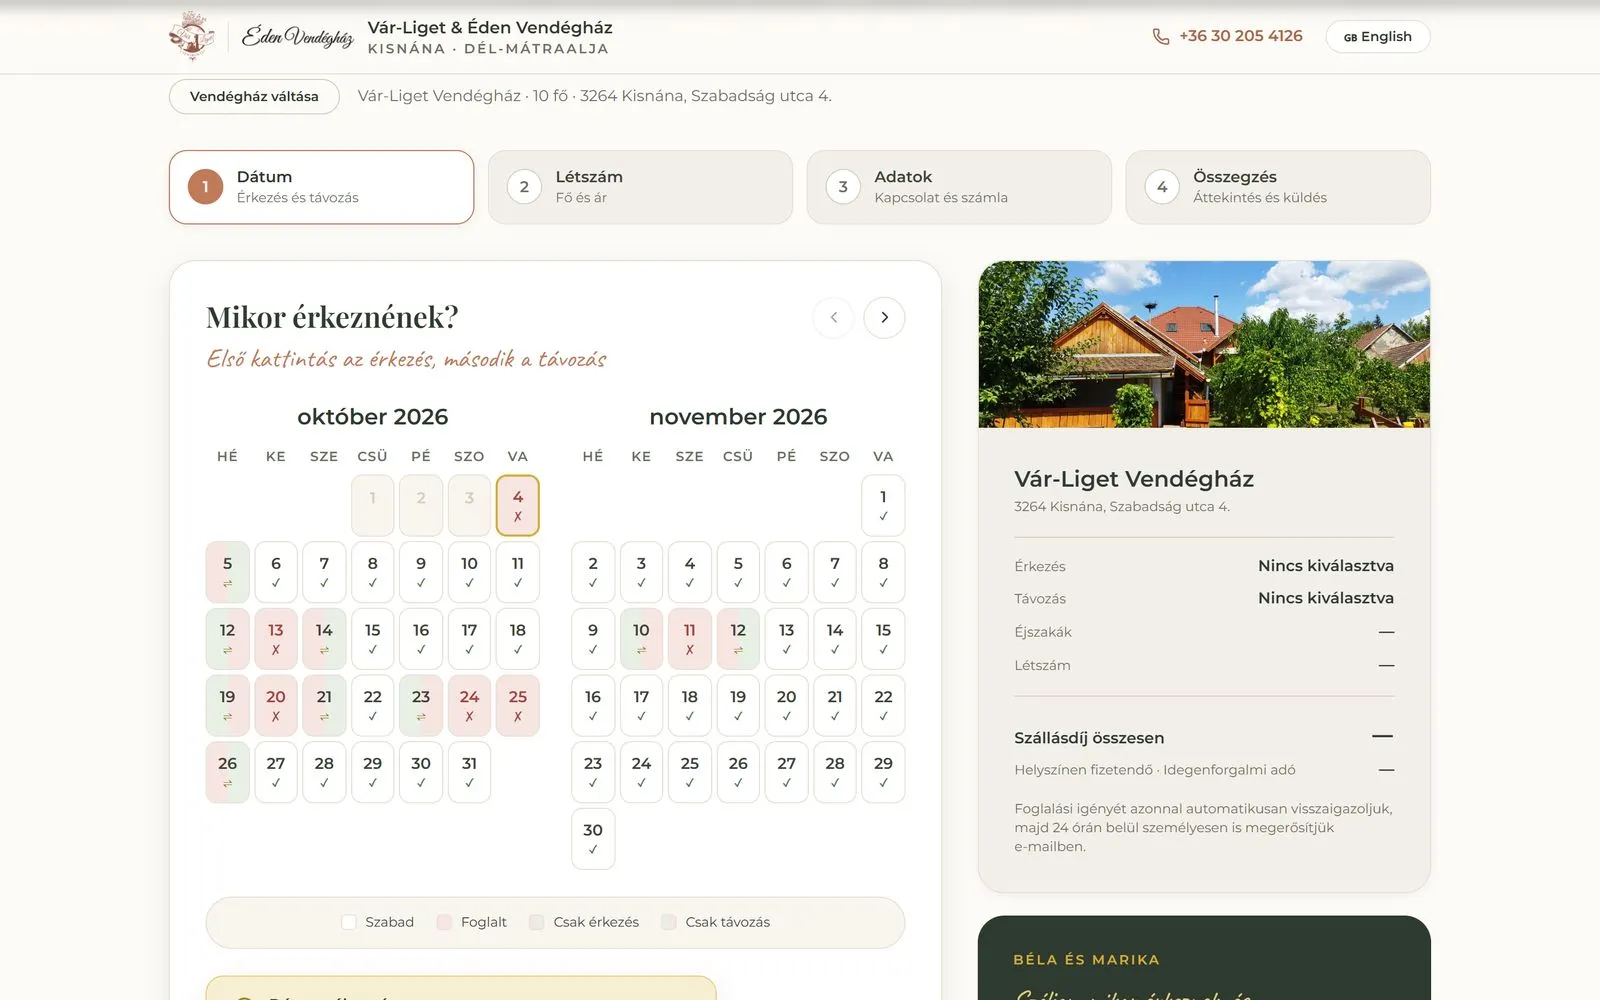Go to the previous calendar month
The height and width of the screenshot is (1000, 1600).
[x=834, y=317]
